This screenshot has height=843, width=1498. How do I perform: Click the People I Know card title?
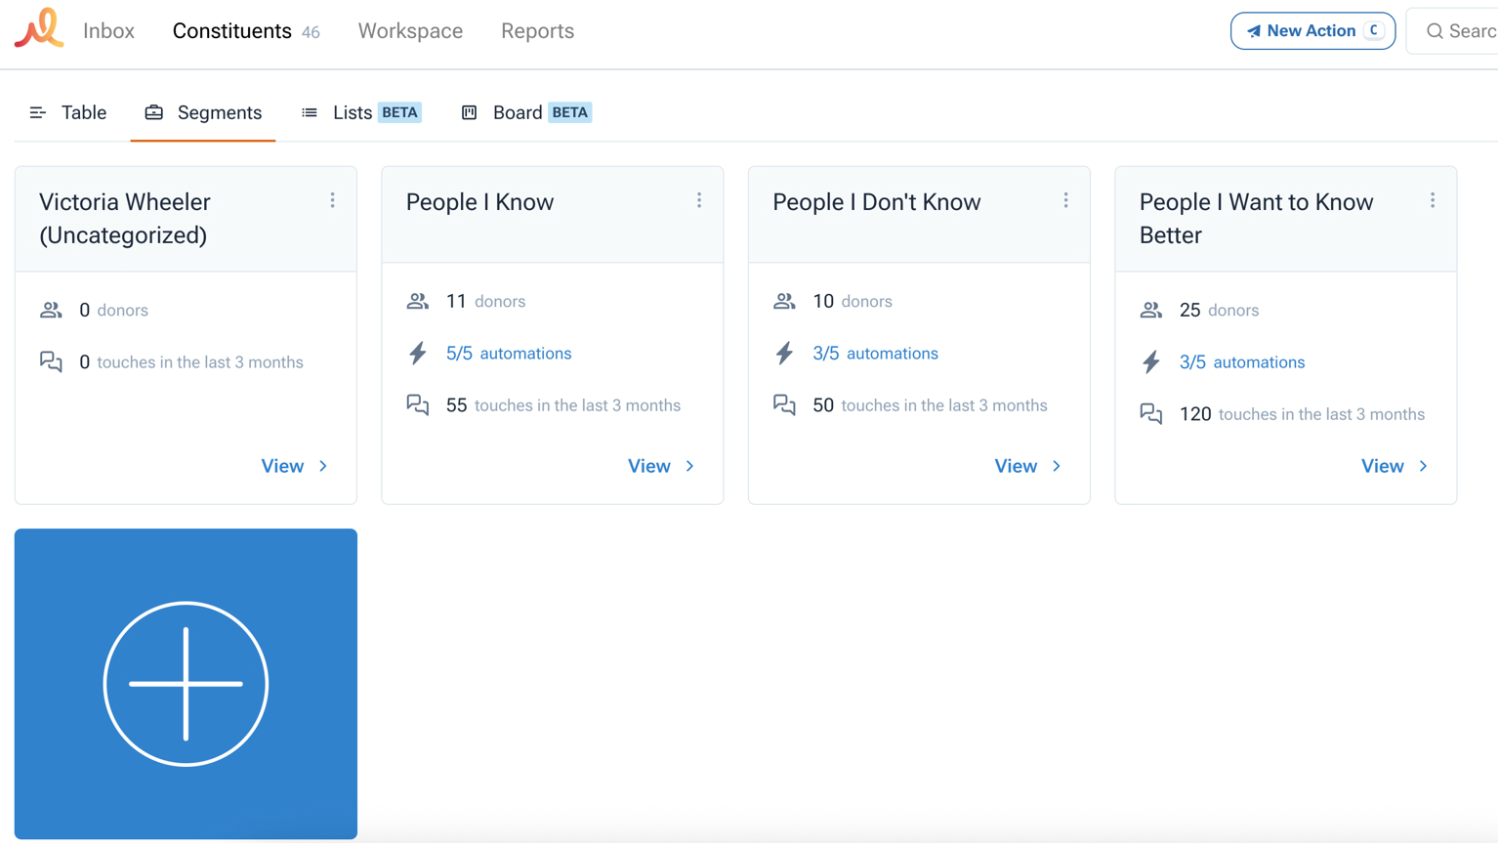[x=480, y=202]
